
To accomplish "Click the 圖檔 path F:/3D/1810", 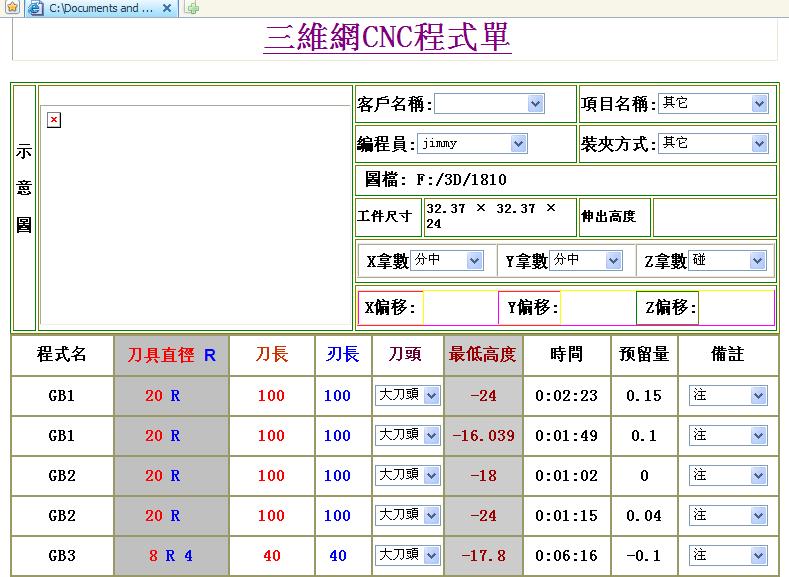I will [x=461, y=180].
